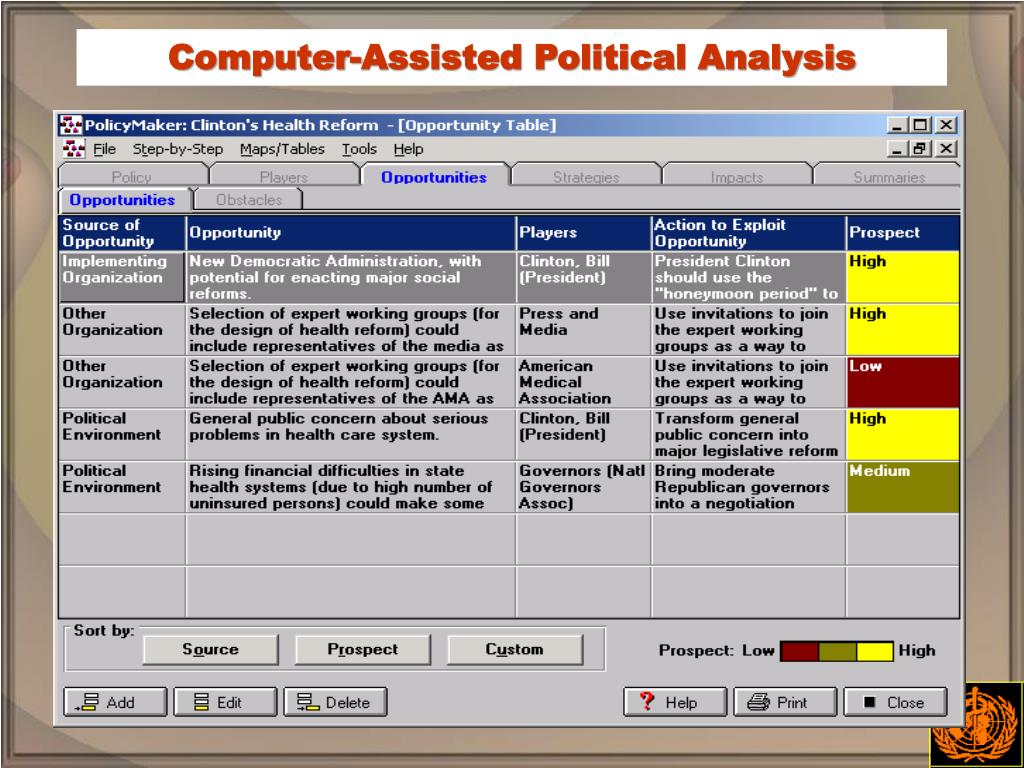Screen dimensions: 1024x768
Task: Select the American Medical Association players cell
Action: point(583,382)
